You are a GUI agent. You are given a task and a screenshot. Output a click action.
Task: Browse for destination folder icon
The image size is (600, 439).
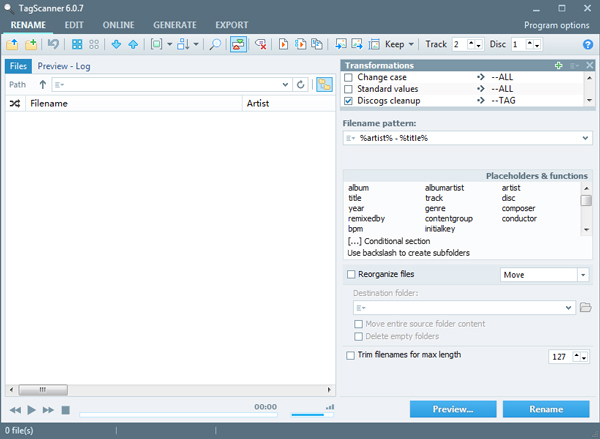tap(585, 307)
